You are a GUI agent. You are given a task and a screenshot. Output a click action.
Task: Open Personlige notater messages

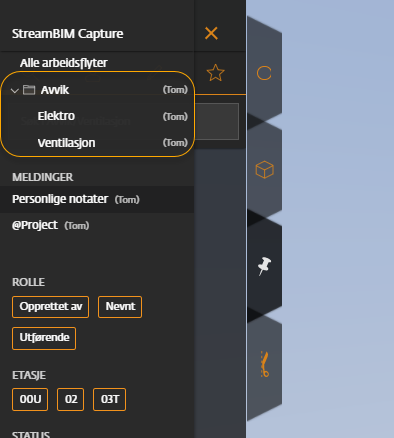(97, 199)
